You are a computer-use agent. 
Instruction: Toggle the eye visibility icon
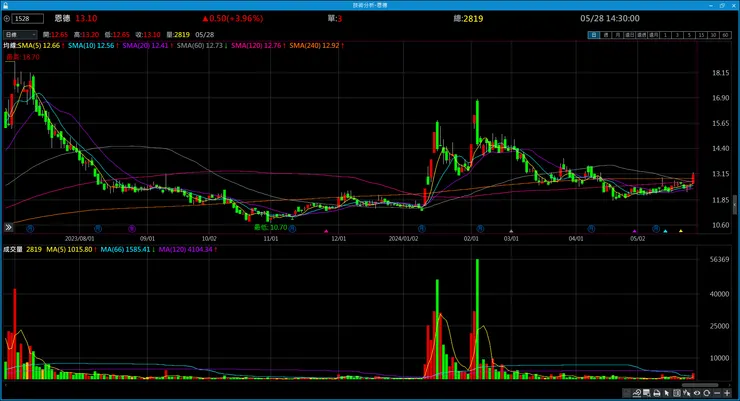697,393
